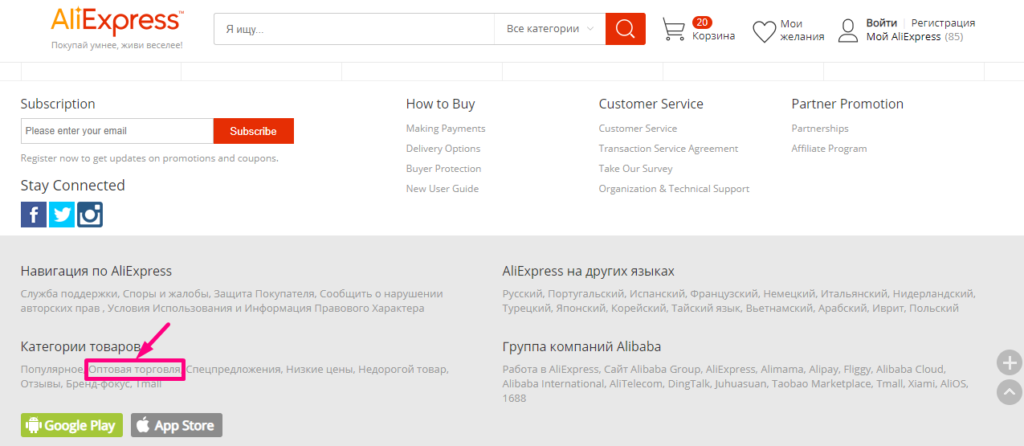Open the Alibaba International link

(552, 383)
